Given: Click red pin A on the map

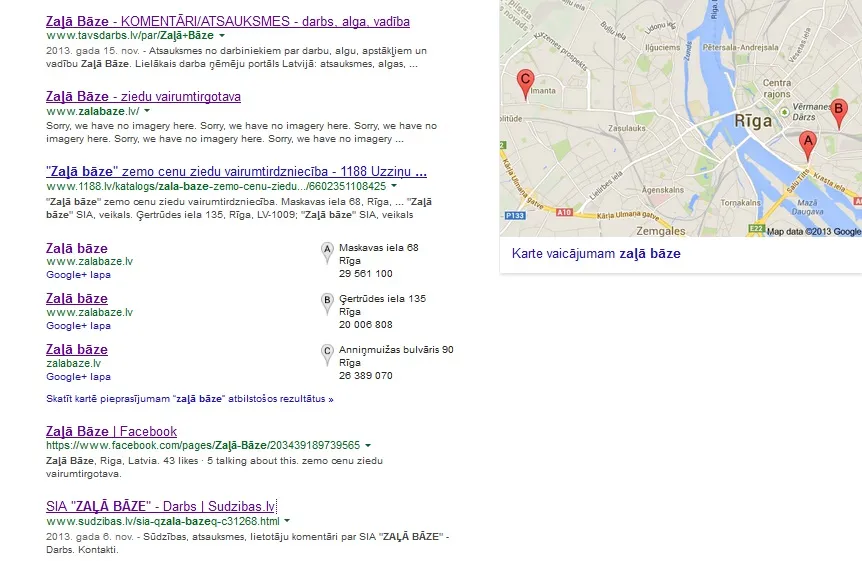Looking at the screenshot, I should point(808,146).
